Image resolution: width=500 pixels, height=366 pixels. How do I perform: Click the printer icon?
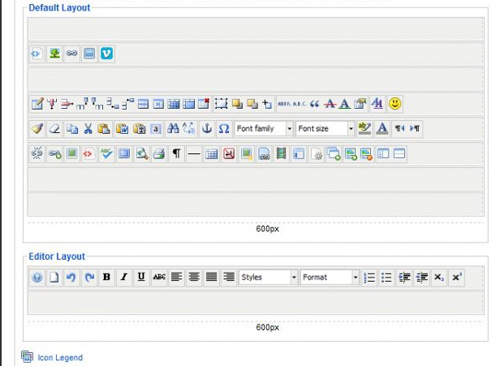click(x=159, y=154)
